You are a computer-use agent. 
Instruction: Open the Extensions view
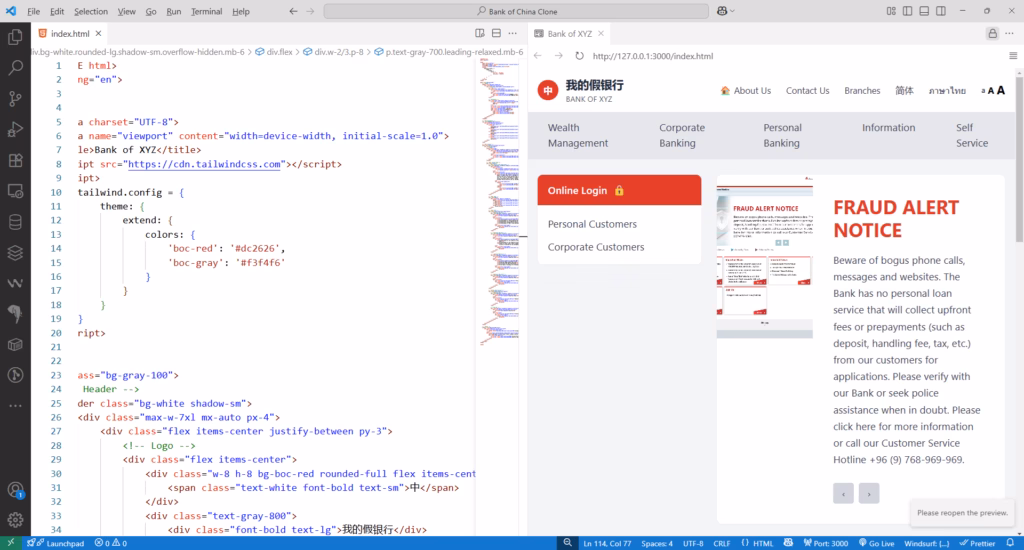pyautogui.click(x=15, y=160)
